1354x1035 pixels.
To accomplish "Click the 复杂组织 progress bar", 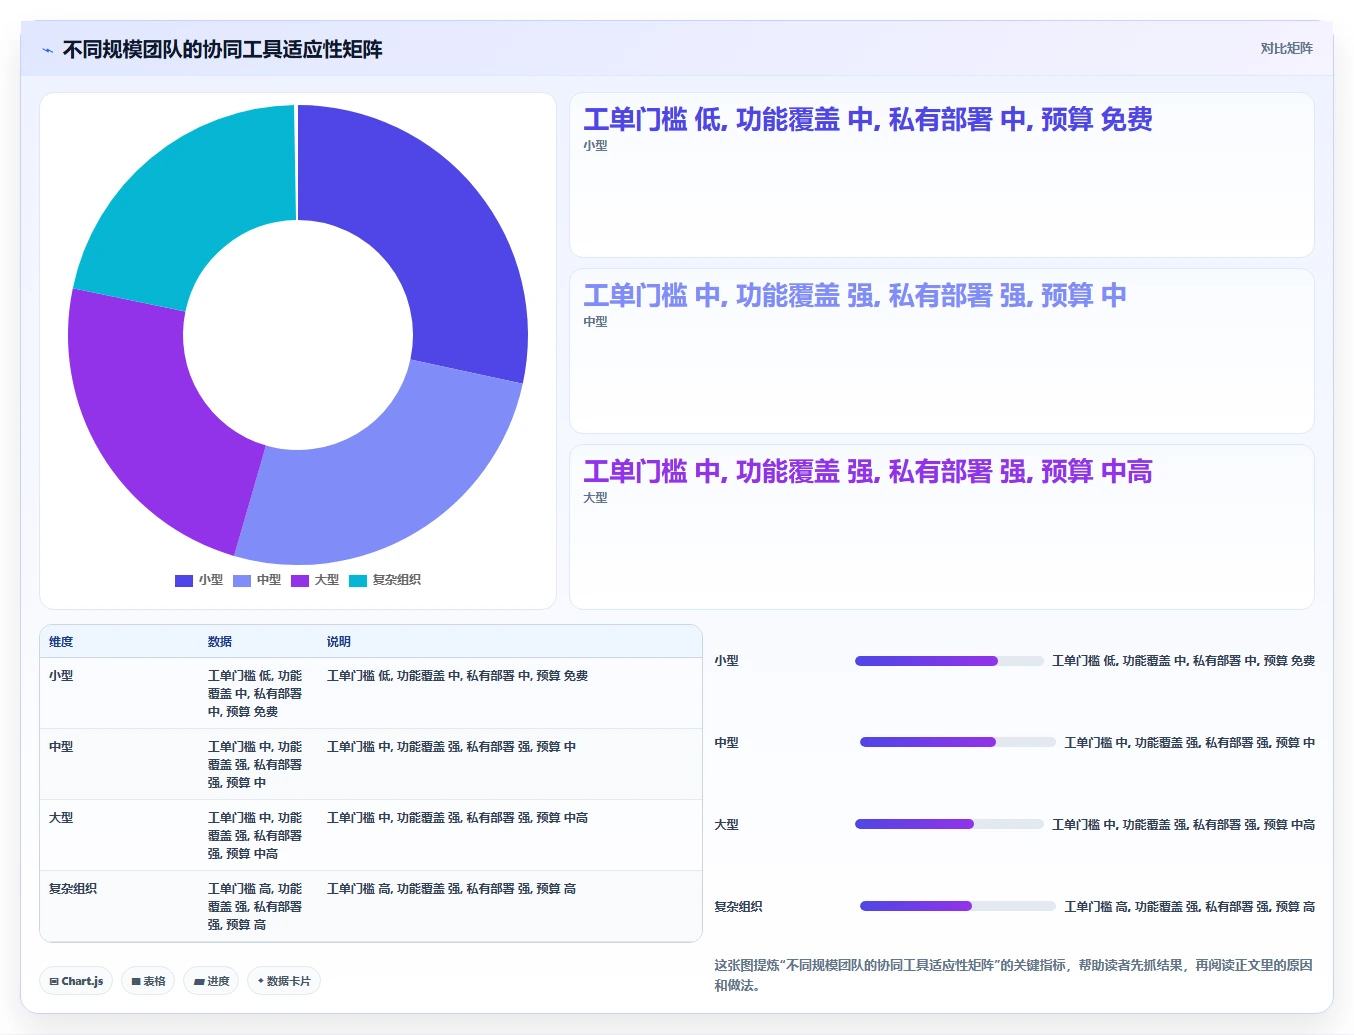I will (x=958, y=906).
